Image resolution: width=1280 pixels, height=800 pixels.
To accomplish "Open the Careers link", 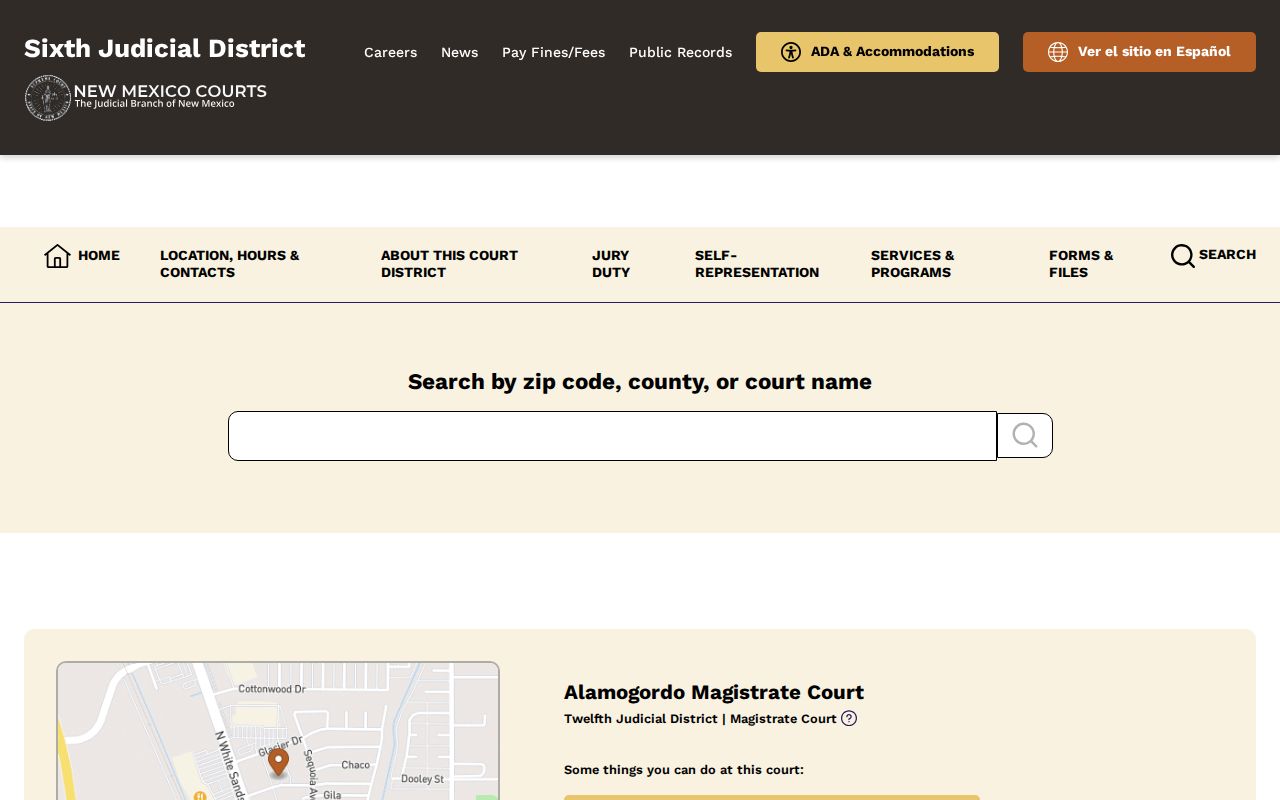I will (390, 52).
